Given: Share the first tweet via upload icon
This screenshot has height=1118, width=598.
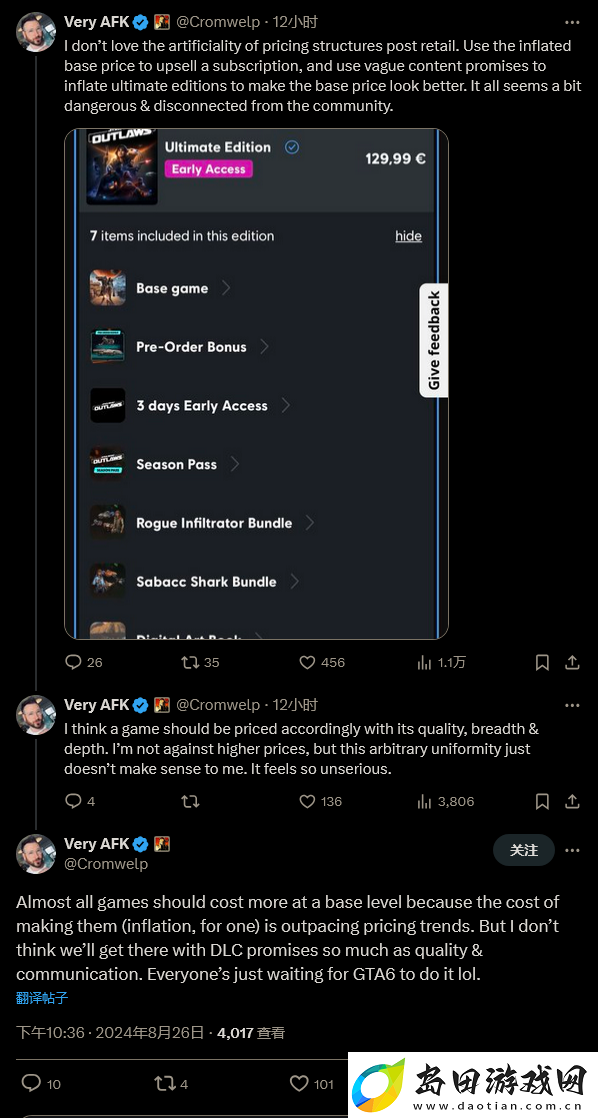Looking at the screenshot, I should tap(572, 662).
